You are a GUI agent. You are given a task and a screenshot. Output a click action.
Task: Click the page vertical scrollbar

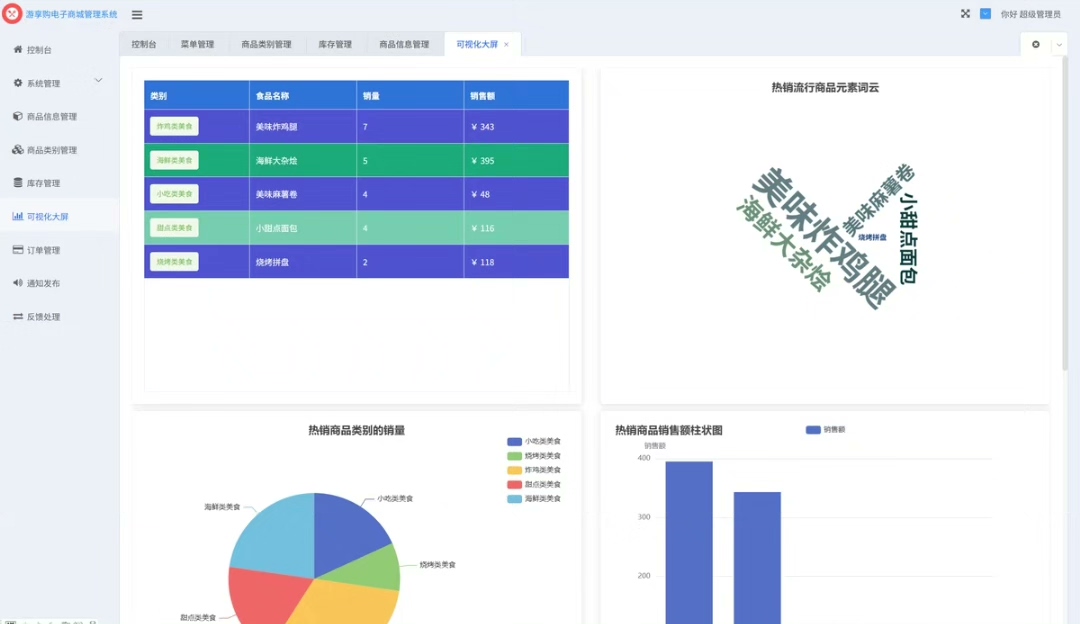(x=1065, y=214)
